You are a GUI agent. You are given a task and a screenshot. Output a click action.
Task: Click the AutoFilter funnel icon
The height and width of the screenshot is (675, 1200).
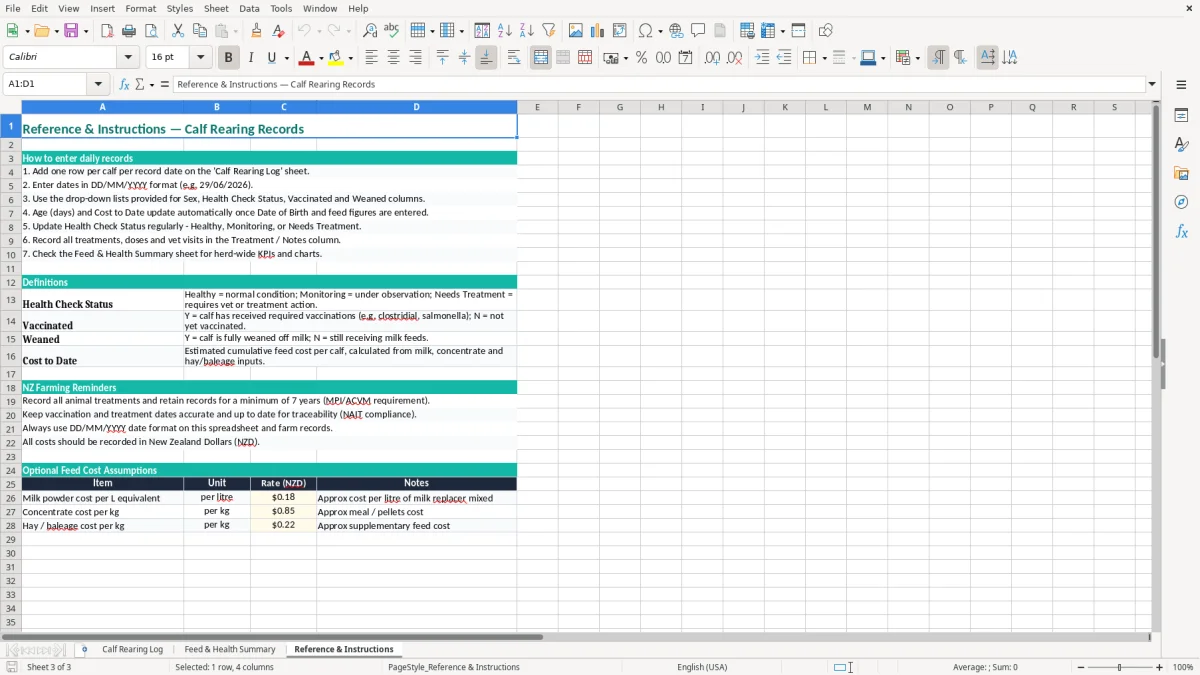point(548,31)
